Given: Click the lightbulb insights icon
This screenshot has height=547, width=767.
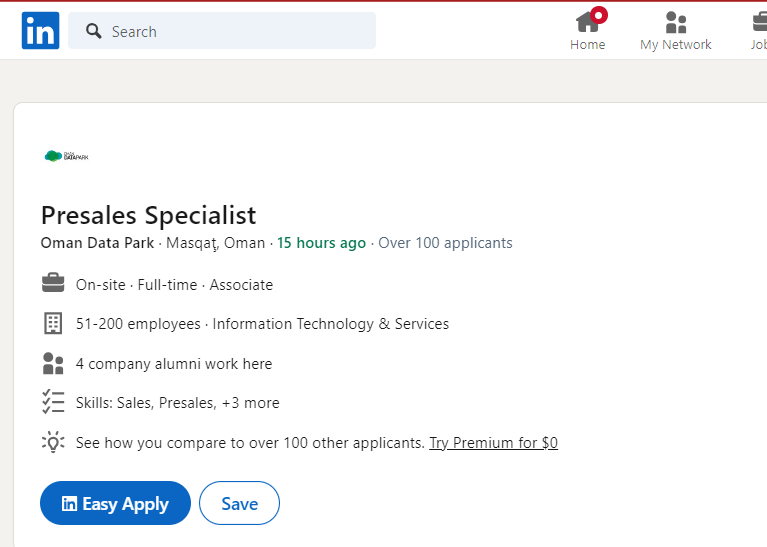Looking at the screenshot, I should (x=53, y=442).
